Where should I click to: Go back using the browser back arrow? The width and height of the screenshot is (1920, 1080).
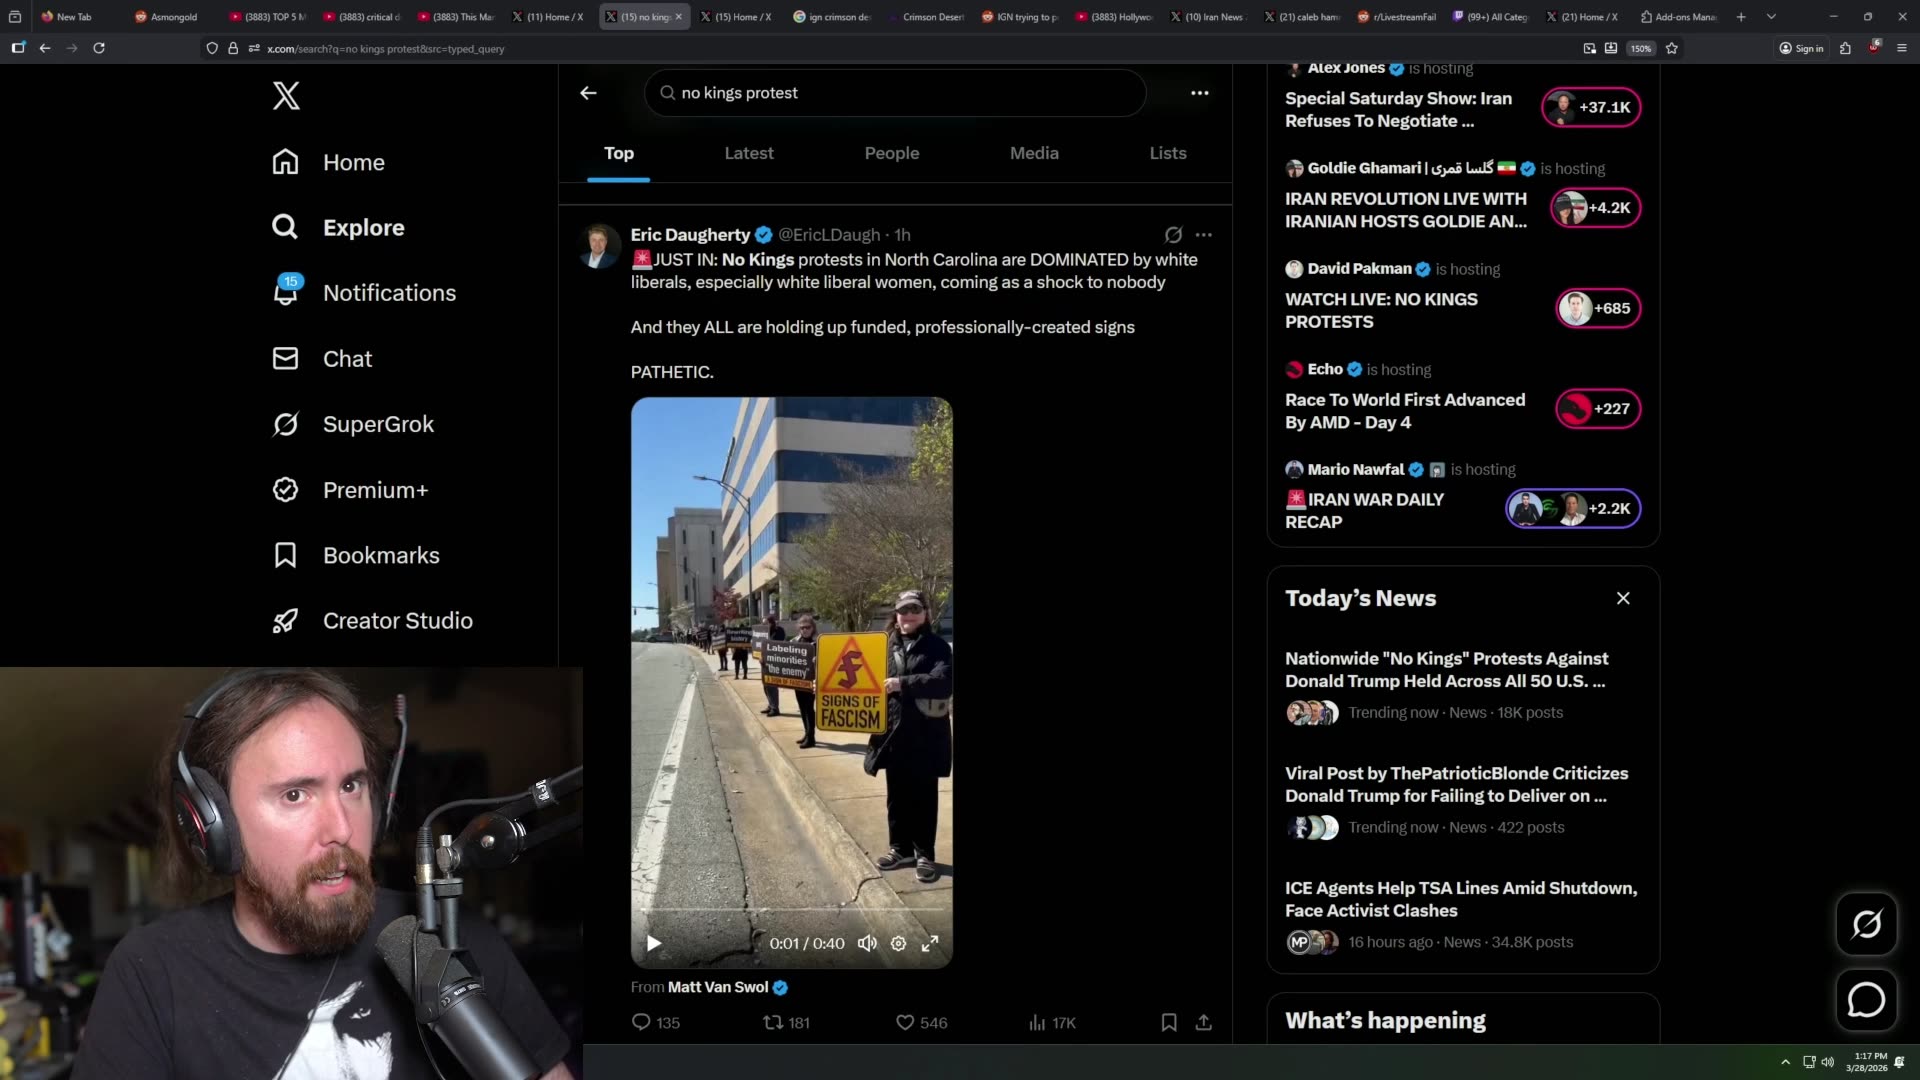tap(45, 48)
